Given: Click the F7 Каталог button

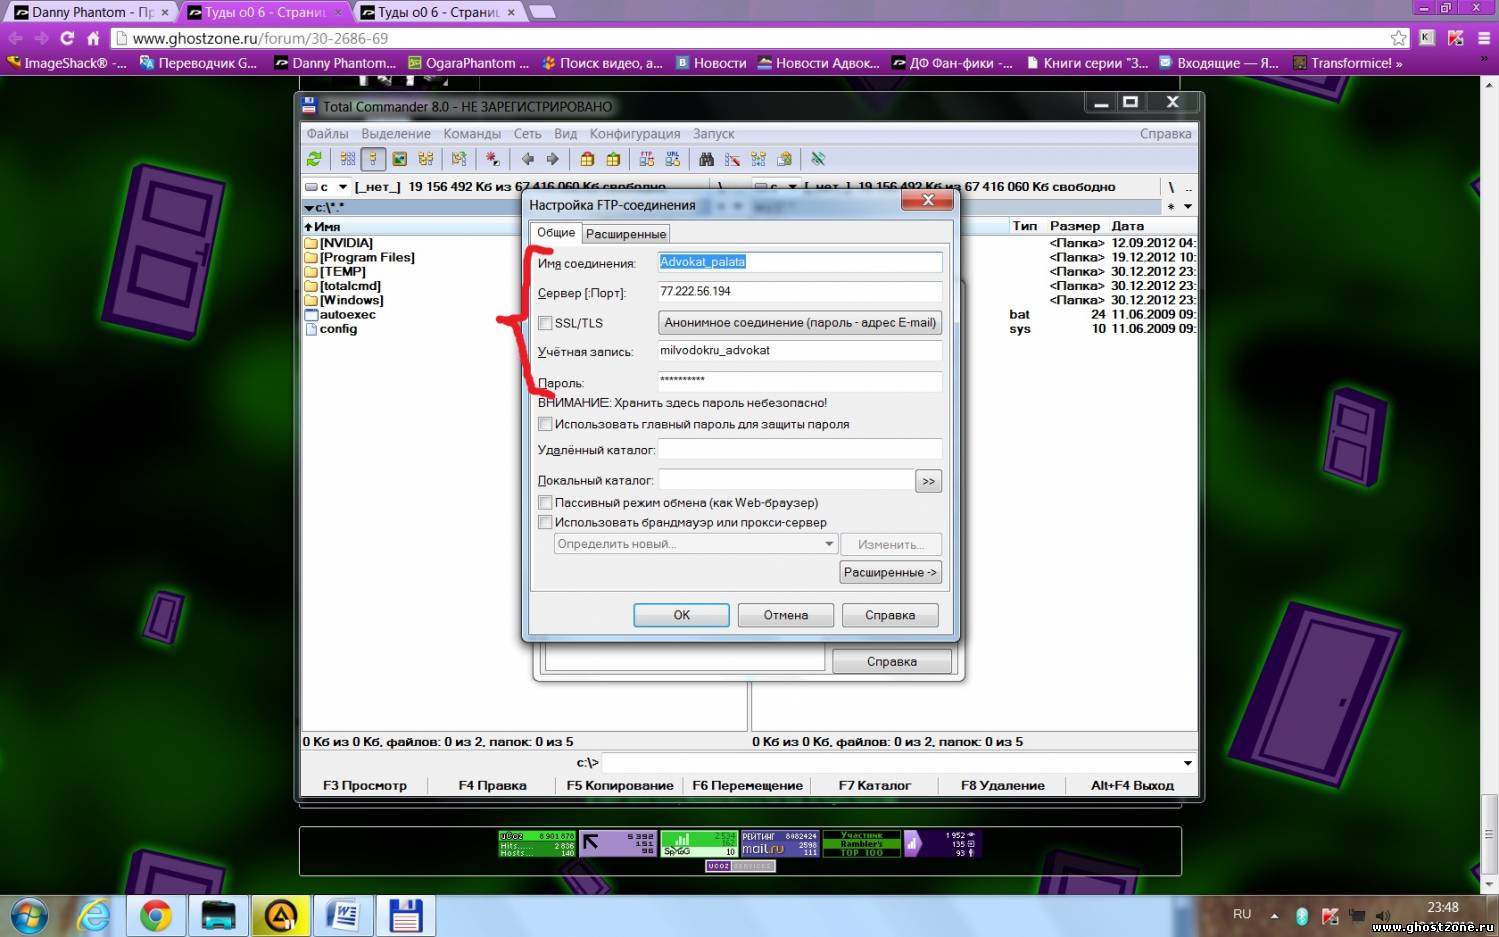Looking at the screenshot, I should click(875, 785).
